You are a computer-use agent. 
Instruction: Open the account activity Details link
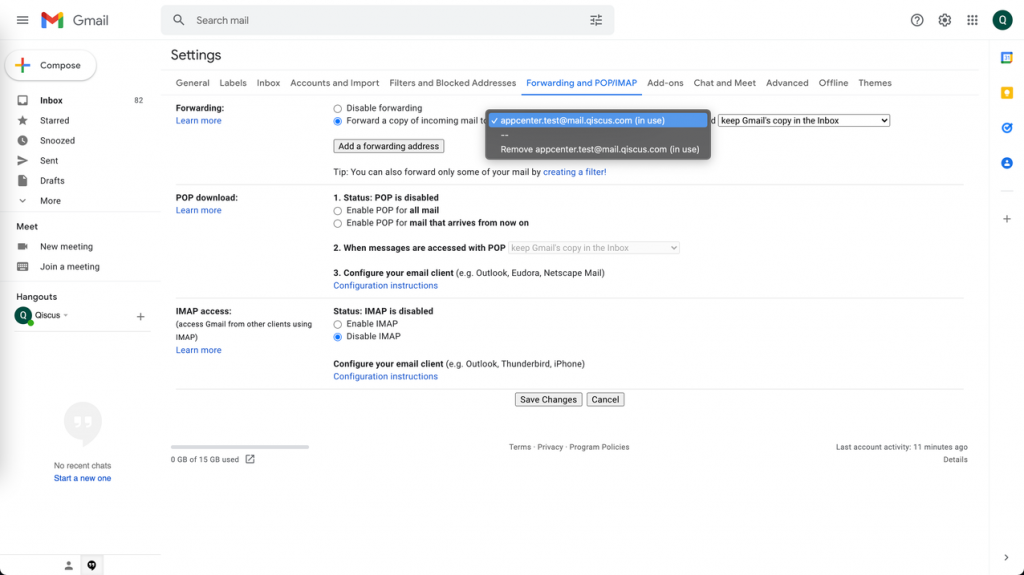955,459
